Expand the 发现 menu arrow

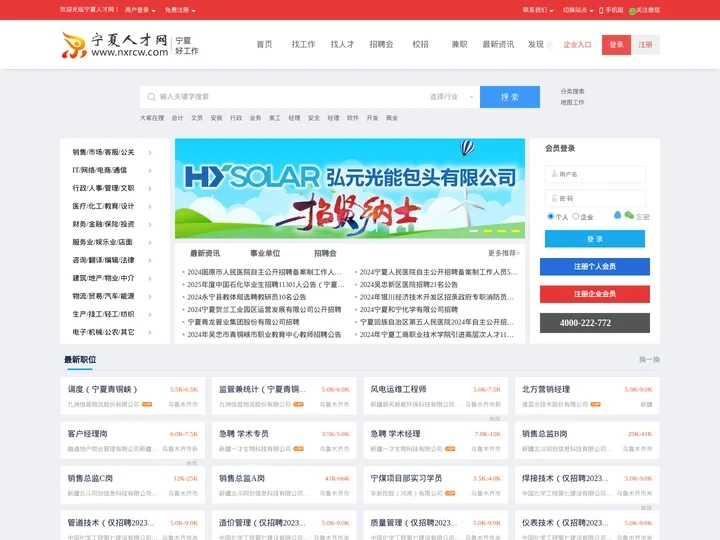point(550,45)
